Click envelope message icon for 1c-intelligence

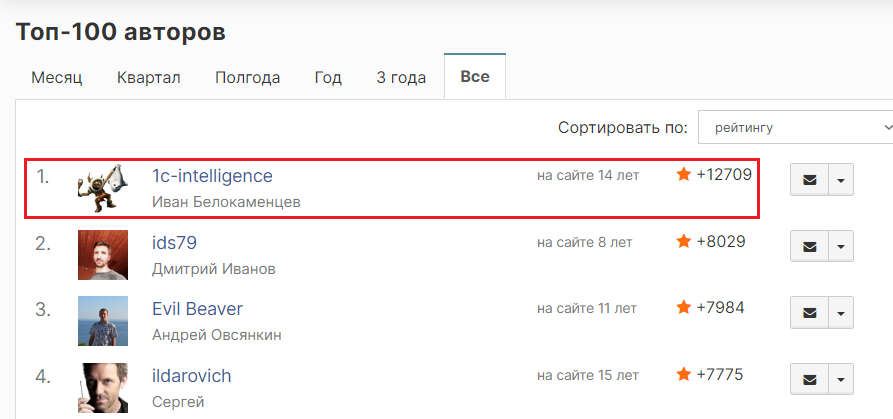809,180
